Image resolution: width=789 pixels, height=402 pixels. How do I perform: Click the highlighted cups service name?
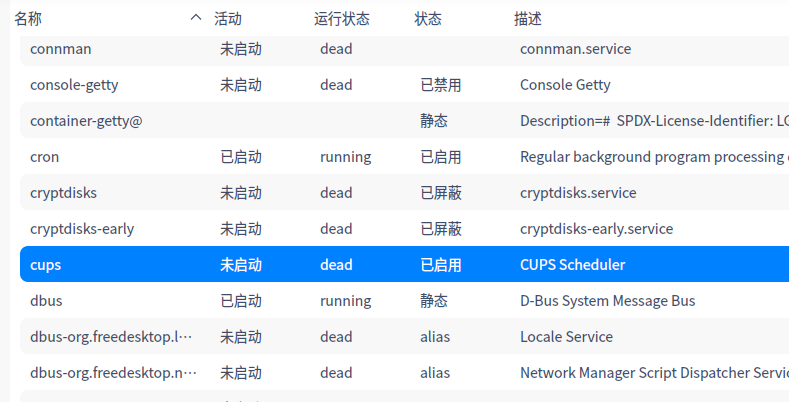[46, 265]
